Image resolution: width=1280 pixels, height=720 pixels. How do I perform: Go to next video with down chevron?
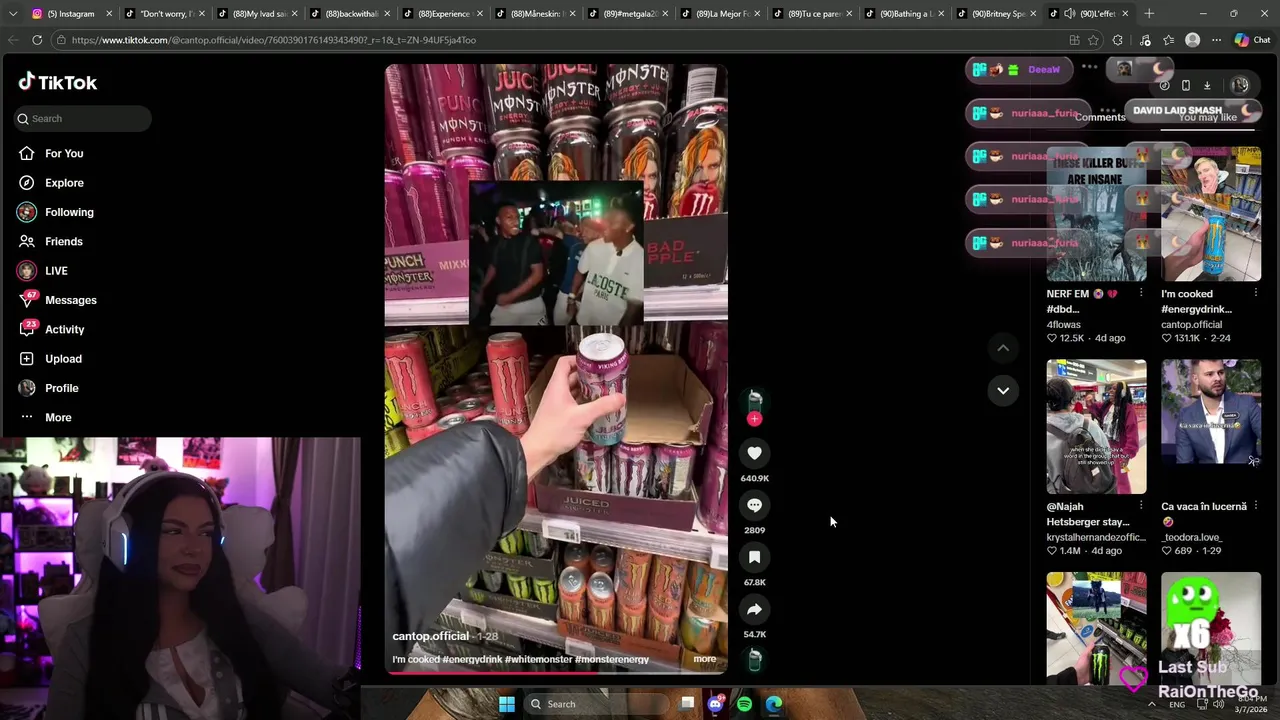(1003, 390)
